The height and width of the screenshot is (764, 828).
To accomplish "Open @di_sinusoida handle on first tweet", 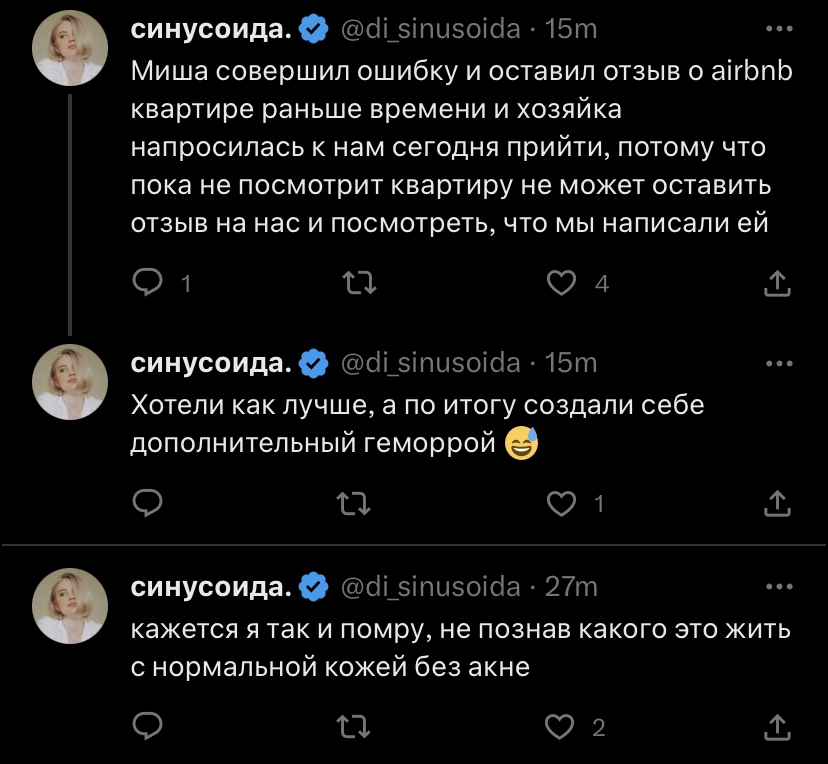I will (x=431, y=30).
